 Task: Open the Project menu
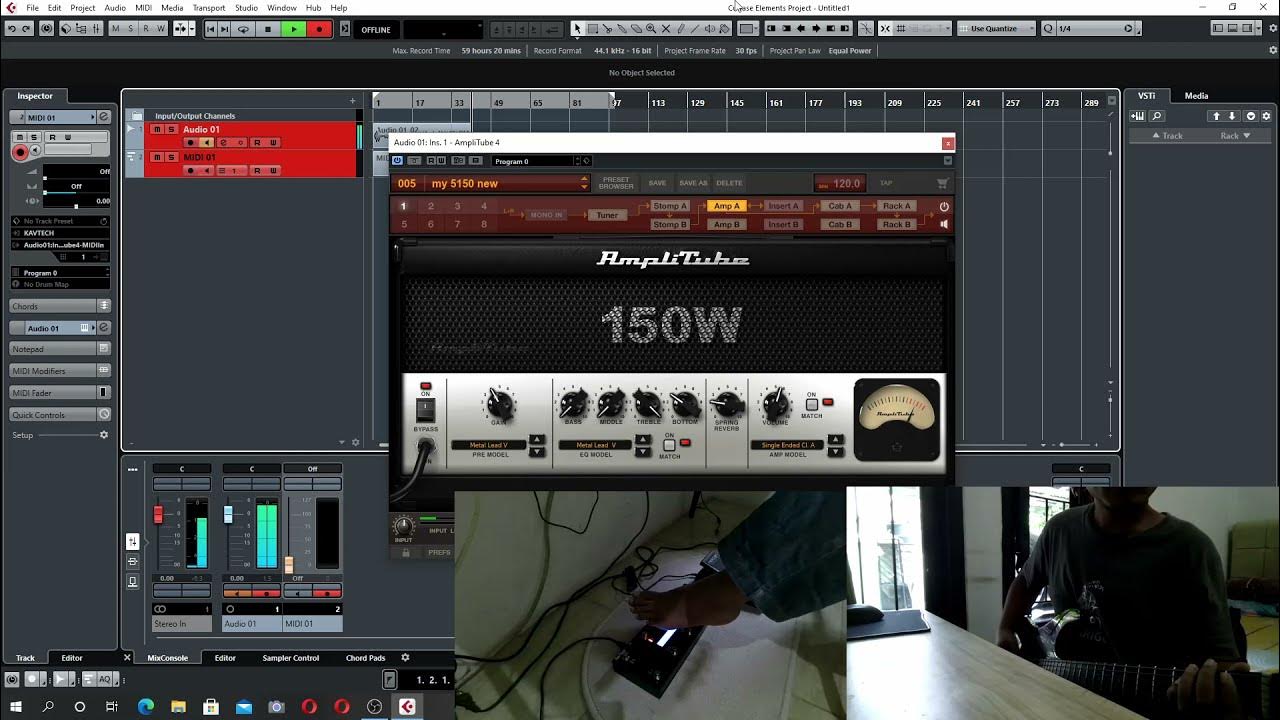[83, 8]
